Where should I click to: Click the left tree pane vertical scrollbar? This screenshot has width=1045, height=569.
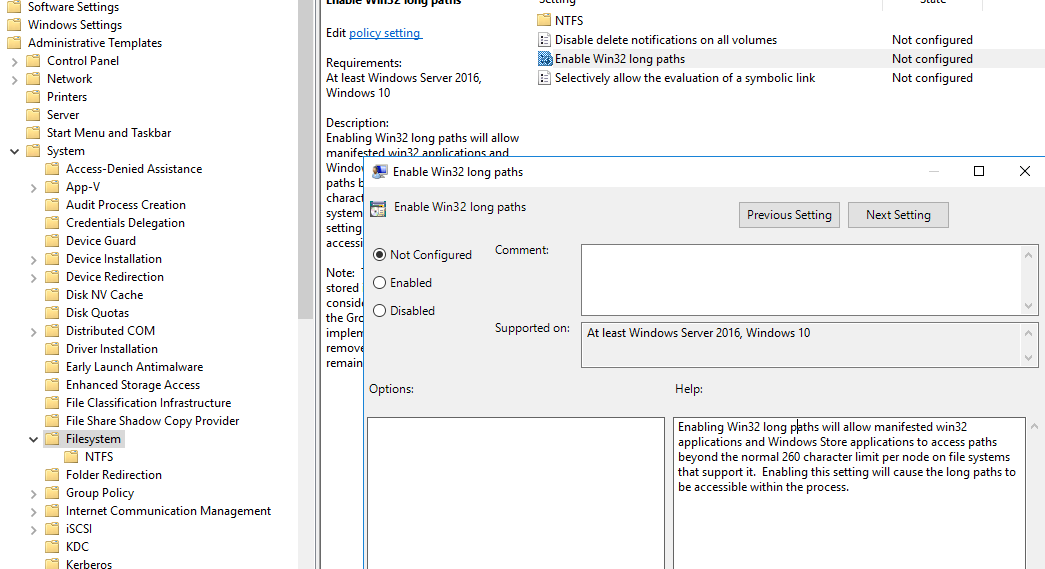pyautogui.click(x=306, y=160)
